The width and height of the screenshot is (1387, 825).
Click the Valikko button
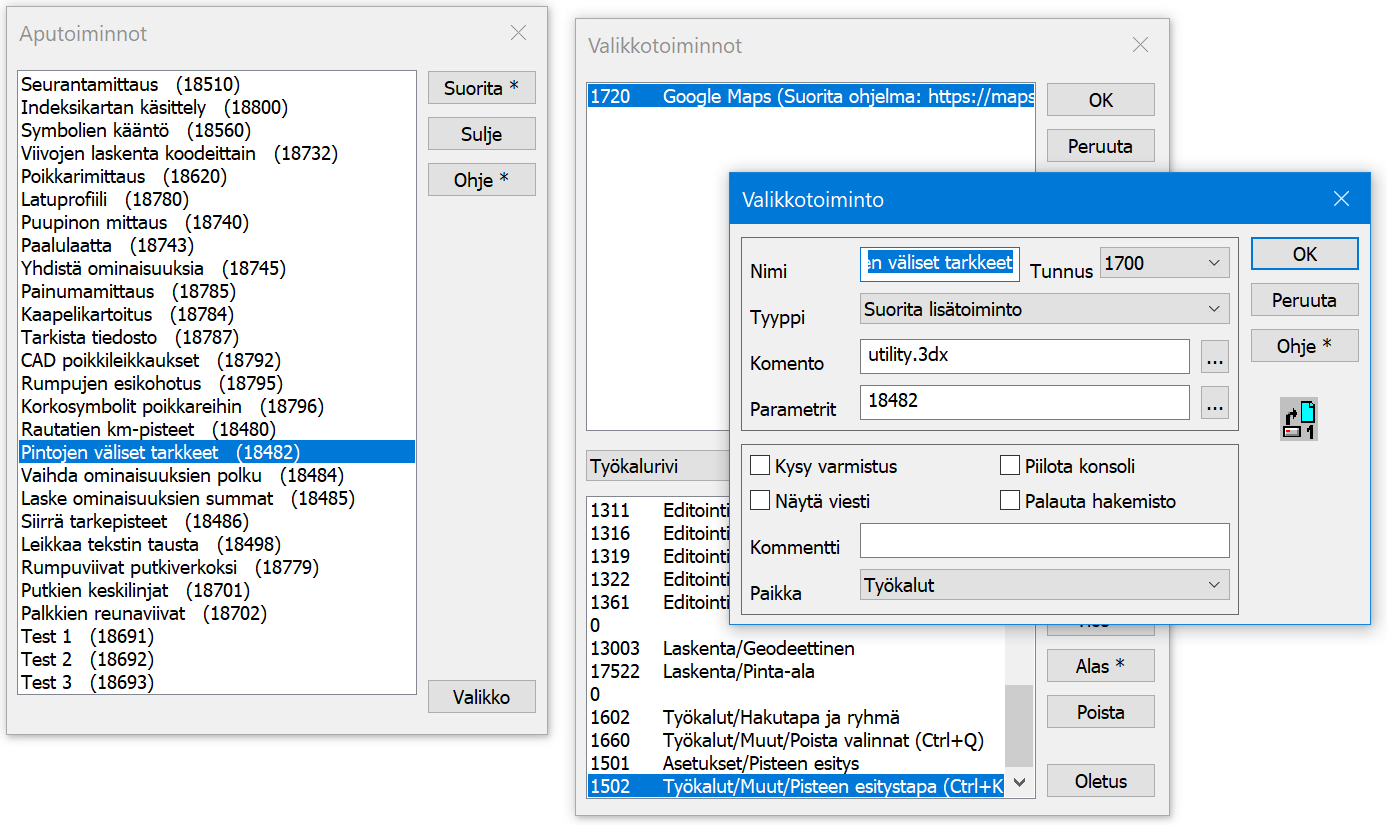[x=481, y=697]
